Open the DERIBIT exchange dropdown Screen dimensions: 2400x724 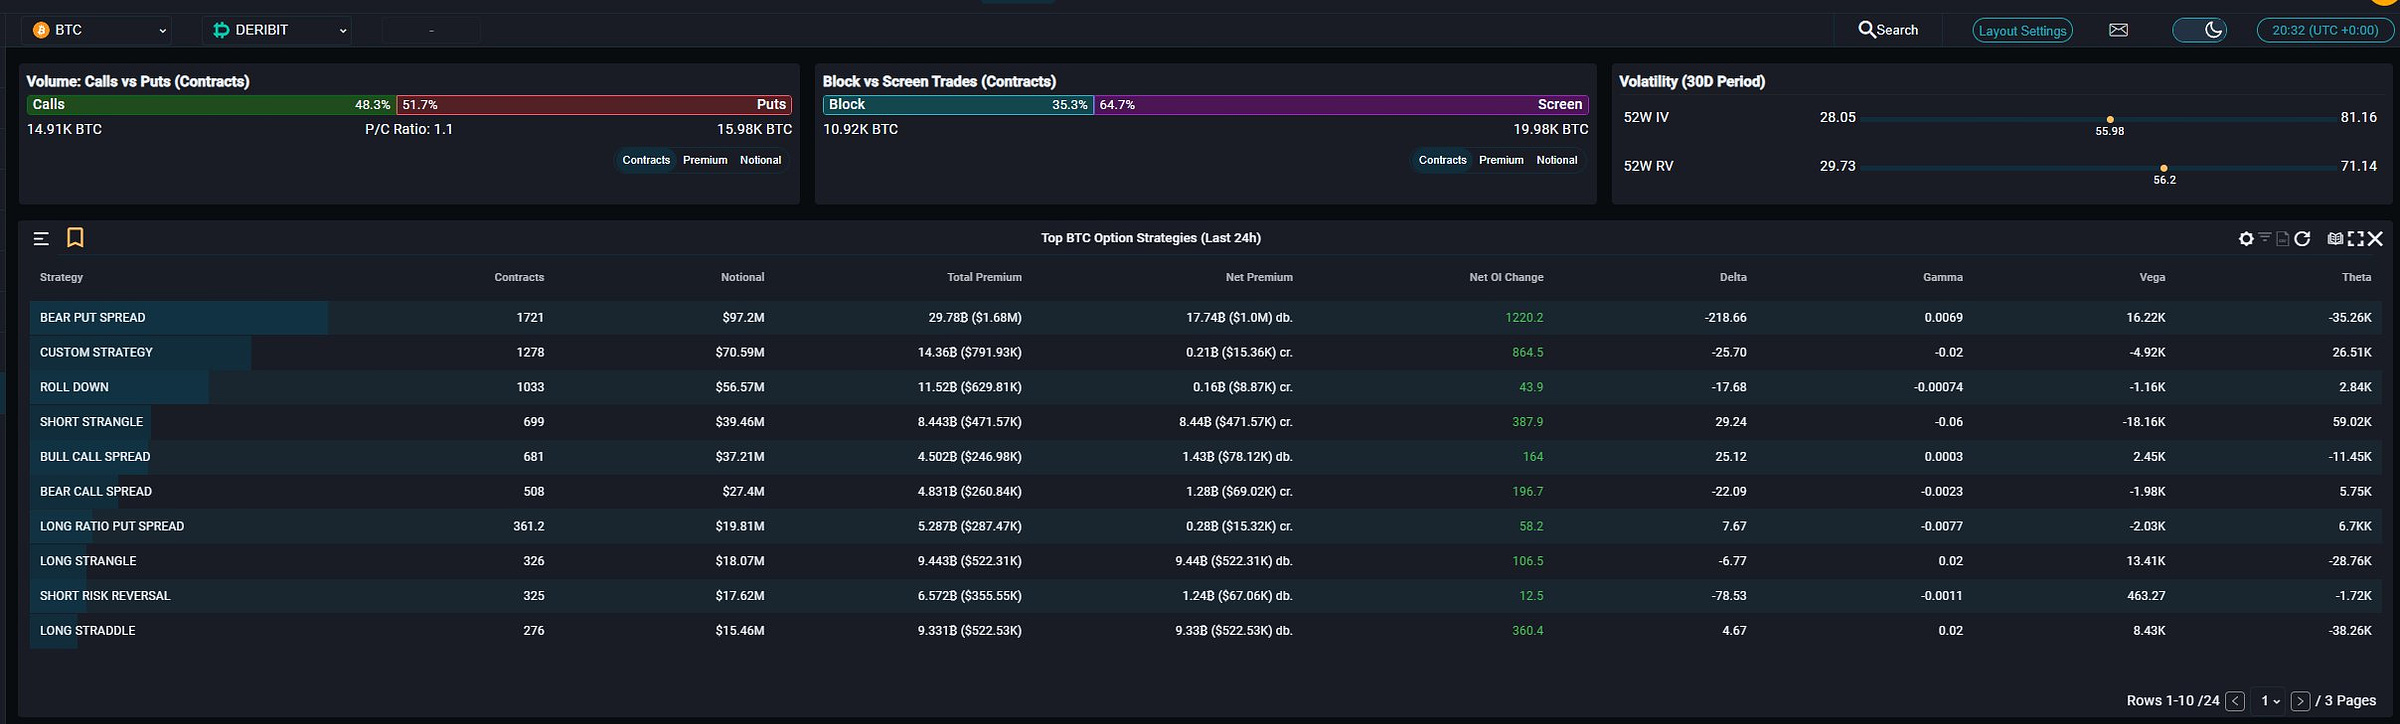tap(276, 30)
